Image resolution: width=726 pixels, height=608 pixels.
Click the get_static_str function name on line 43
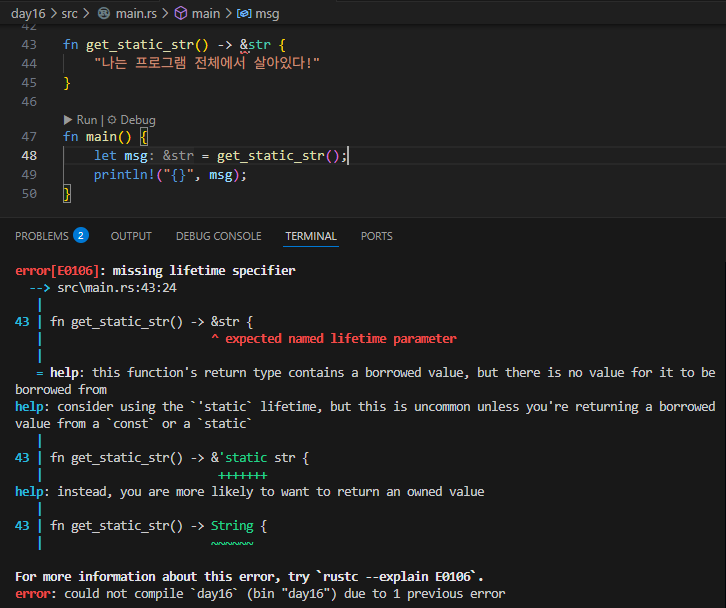140,45
